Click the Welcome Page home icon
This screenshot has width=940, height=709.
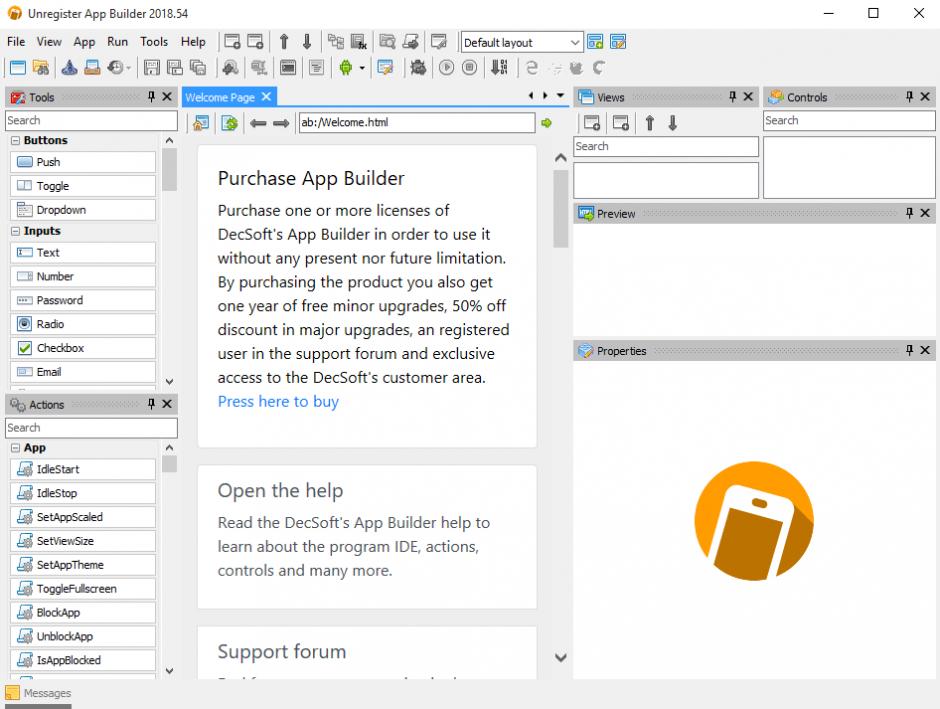[x=201, y=123]
